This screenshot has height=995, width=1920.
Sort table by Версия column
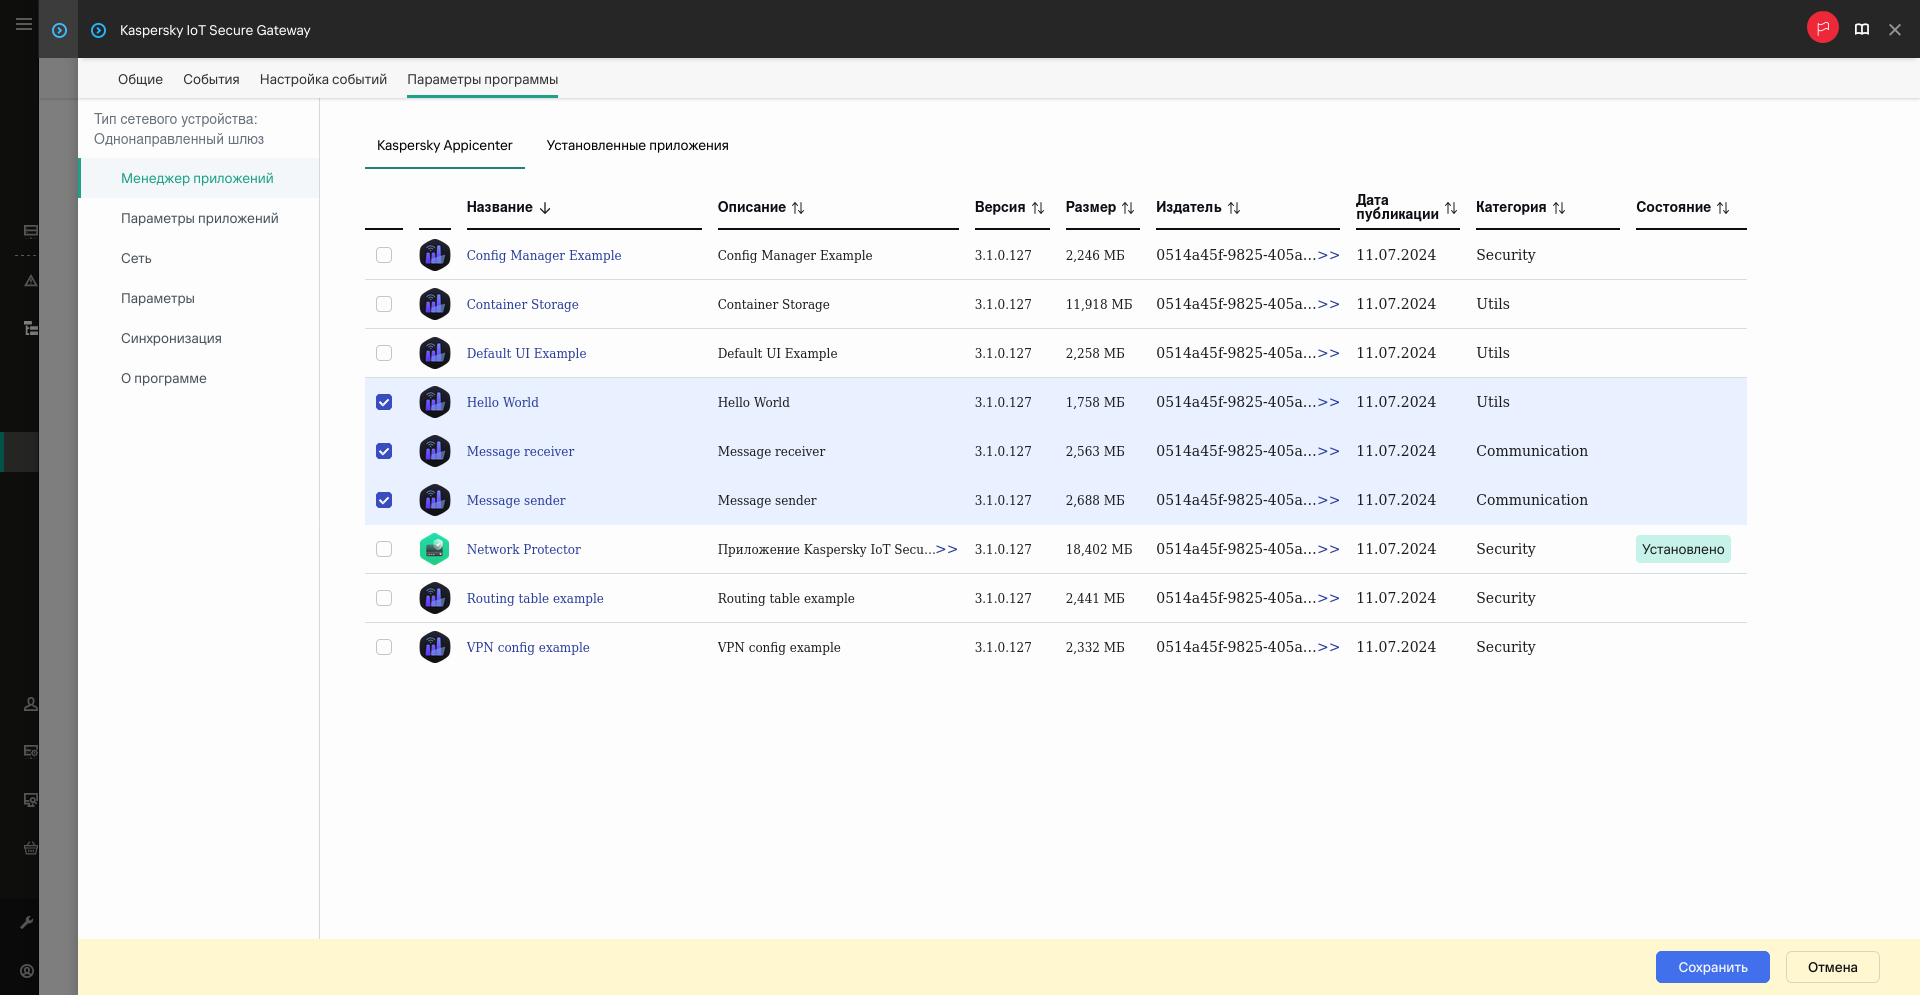point(1010,207)
